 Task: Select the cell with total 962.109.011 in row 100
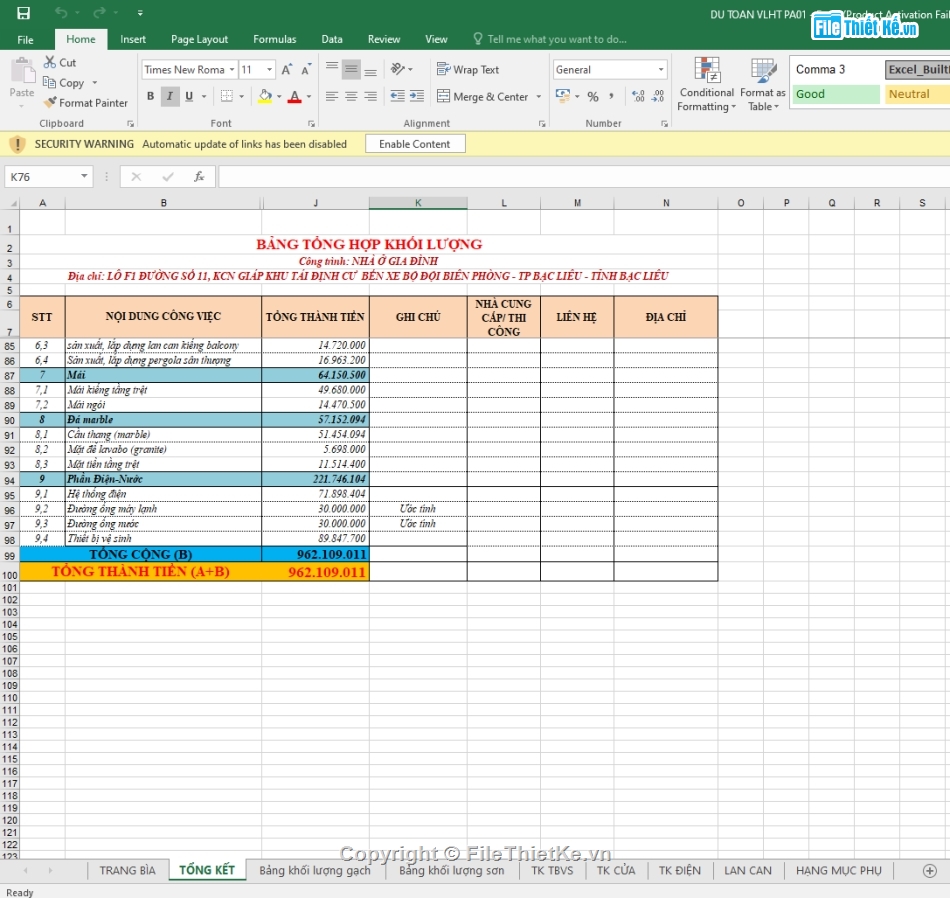pyautogui.click(x=316, y=572)
